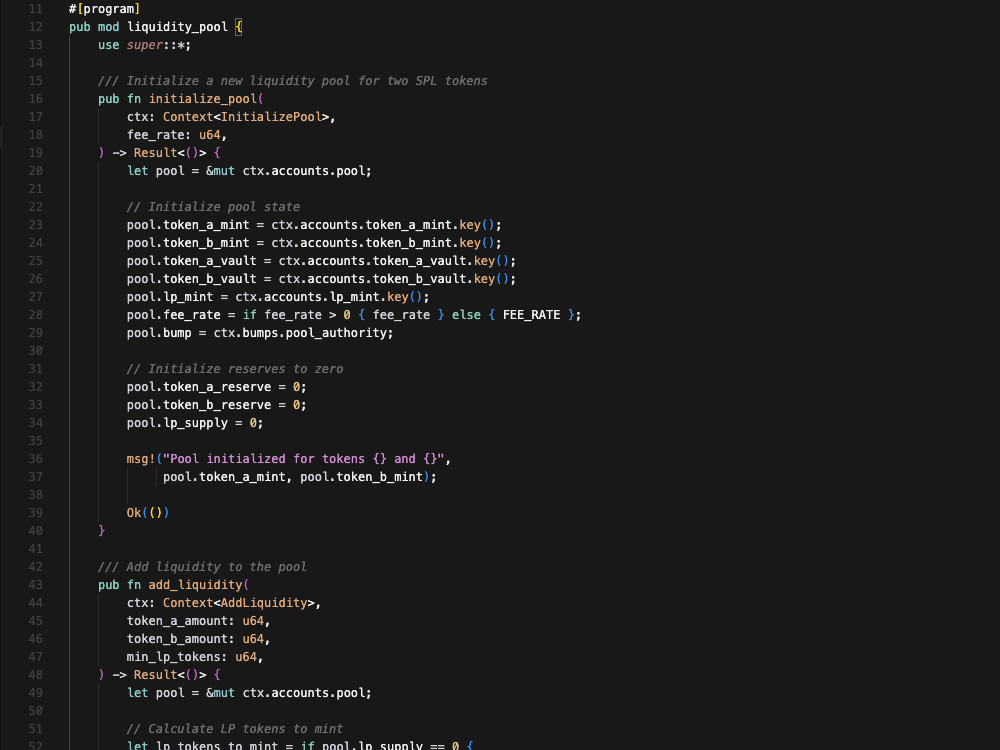This screenshot has height=750, width=1000.
Task: Click line number 12 in the gutter
Action: 36,27
